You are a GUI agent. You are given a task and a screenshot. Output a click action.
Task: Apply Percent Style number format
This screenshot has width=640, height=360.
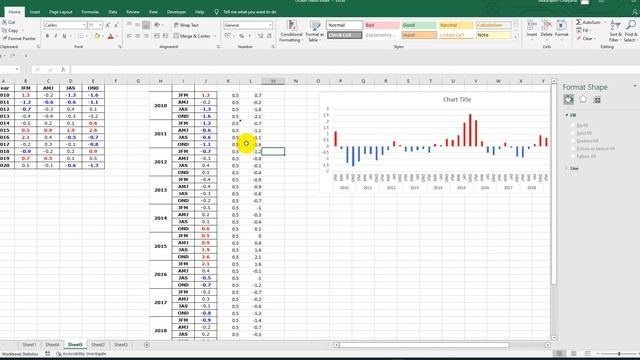click(242, 36)
